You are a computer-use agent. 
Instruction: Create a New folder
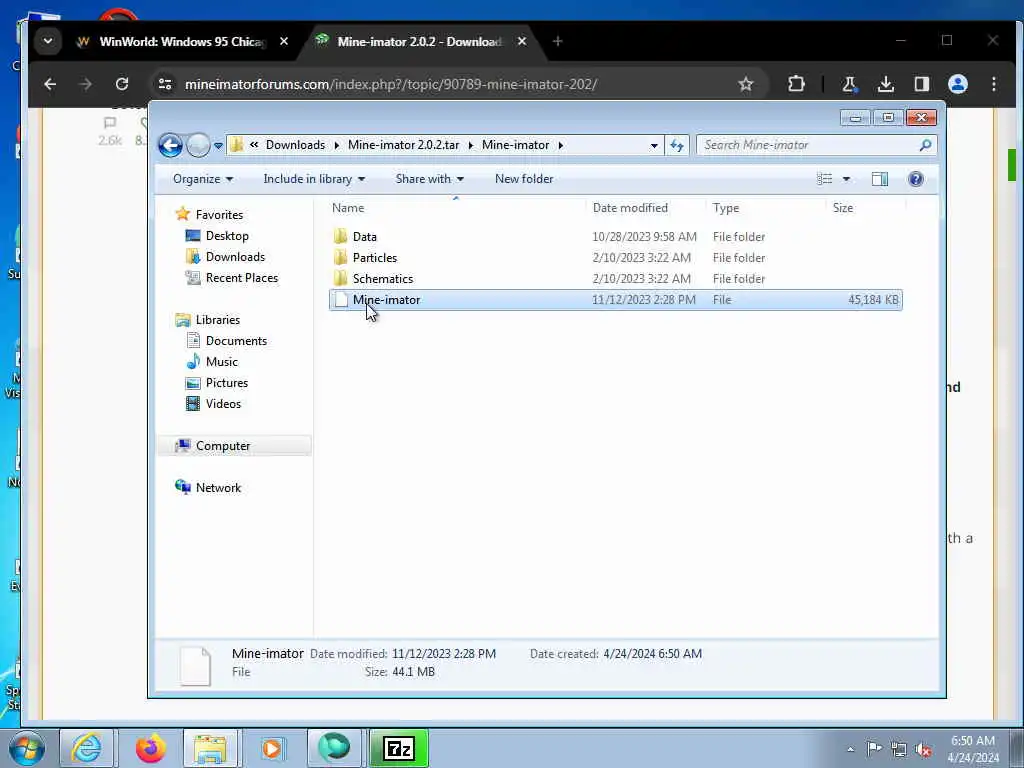[x=524, y=179]
